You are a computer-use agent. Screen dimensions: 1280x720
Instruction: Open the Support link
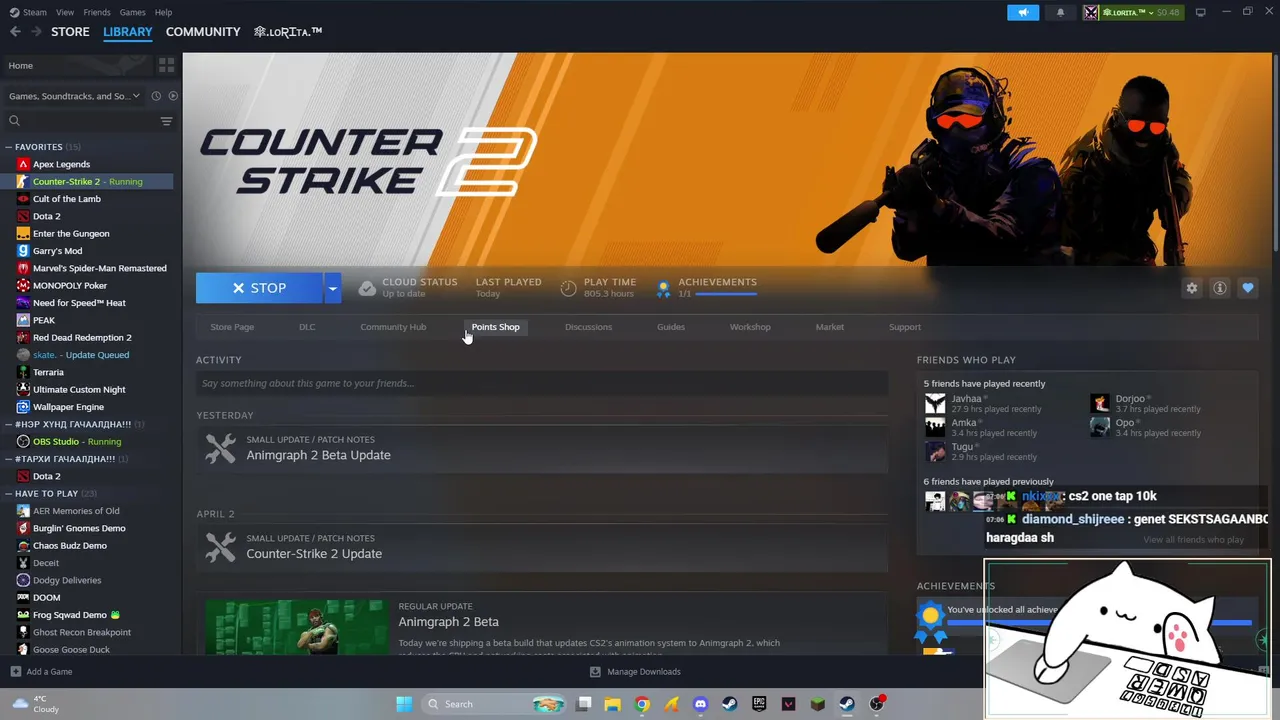tap(905, 327)
